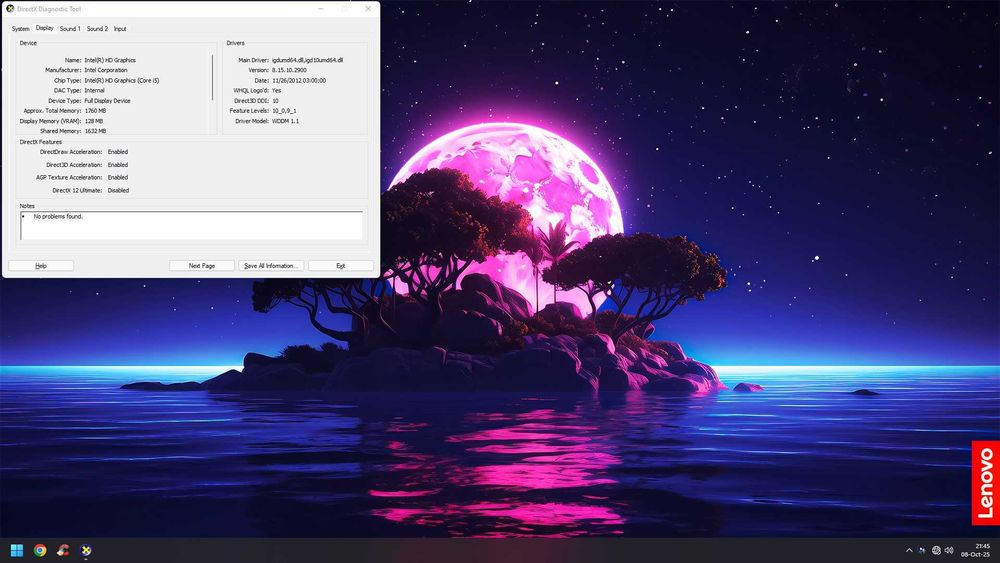
Task: Select the Display tab
Action: point(45,28)
